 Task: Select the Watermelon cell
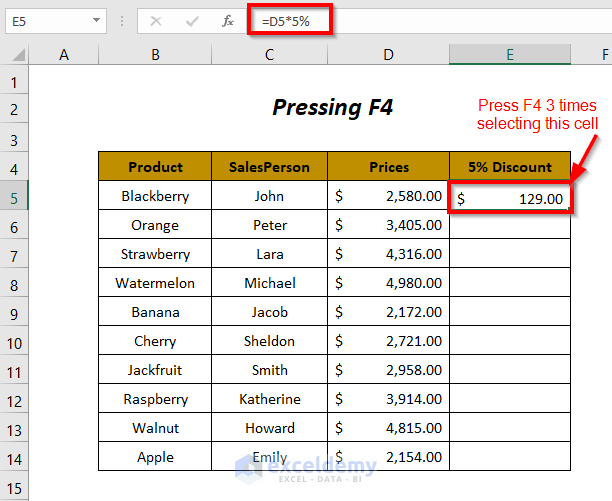[155, 283]
